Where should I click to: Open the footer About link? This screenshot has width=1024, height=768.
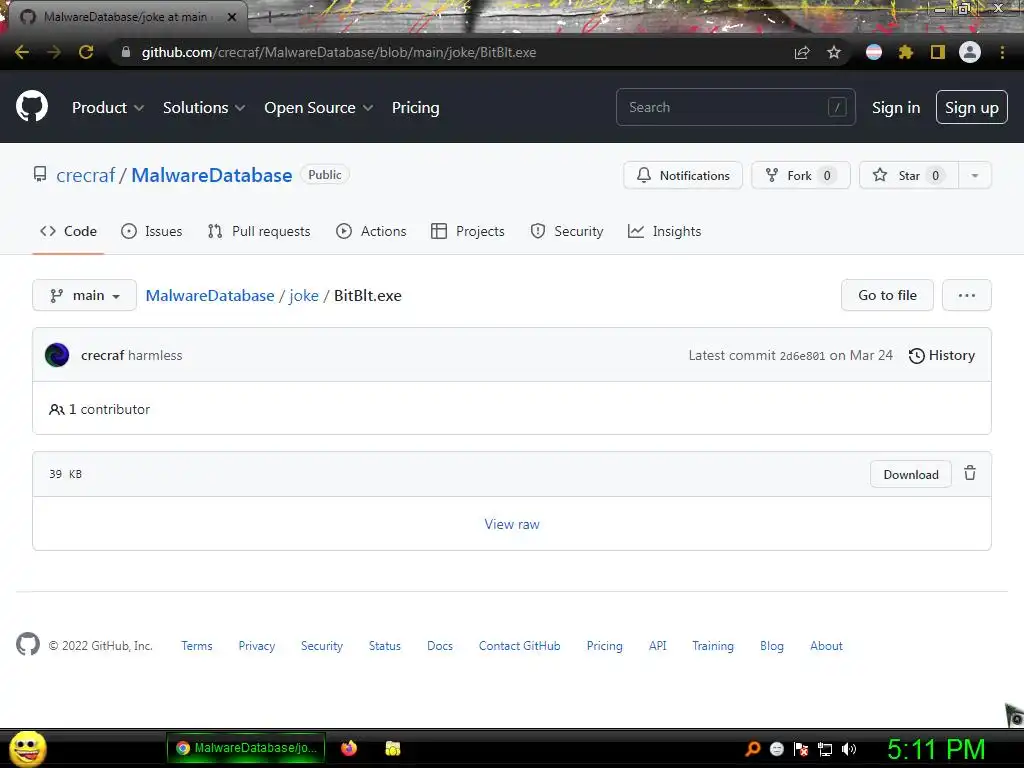(x=826, y=645)
